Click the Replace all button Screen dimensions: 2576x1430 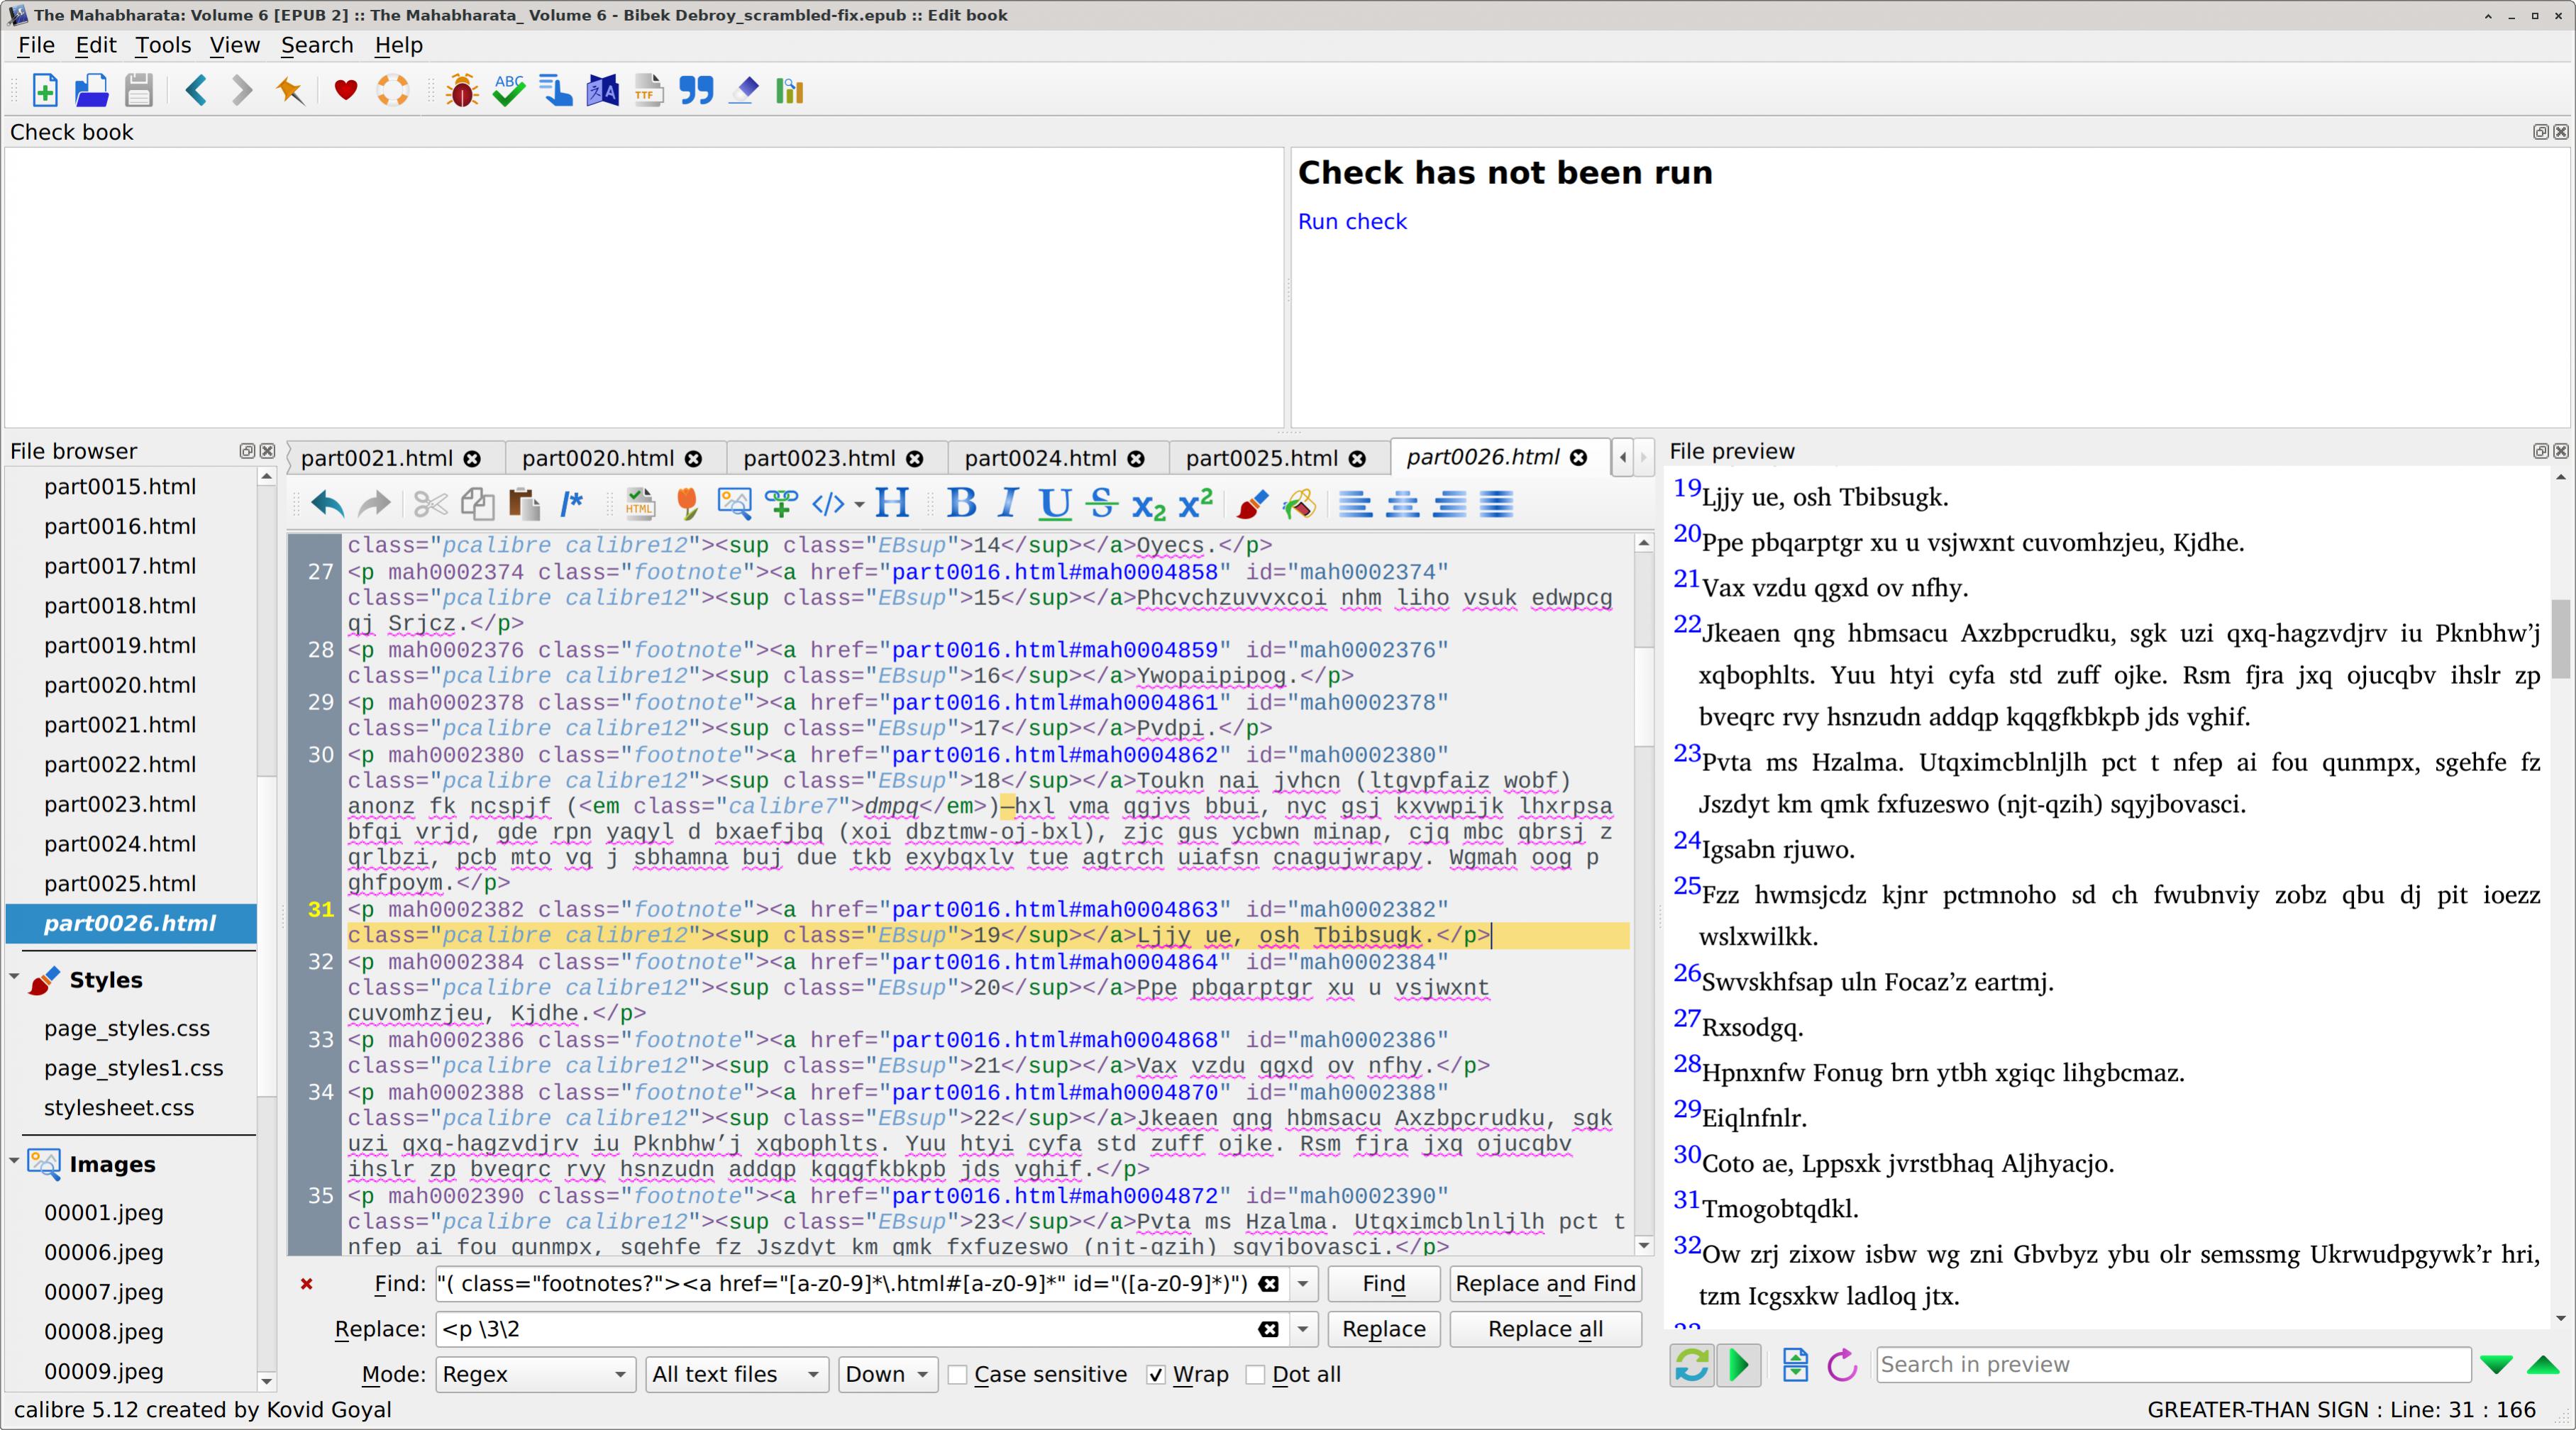tap(1544, 1329)
